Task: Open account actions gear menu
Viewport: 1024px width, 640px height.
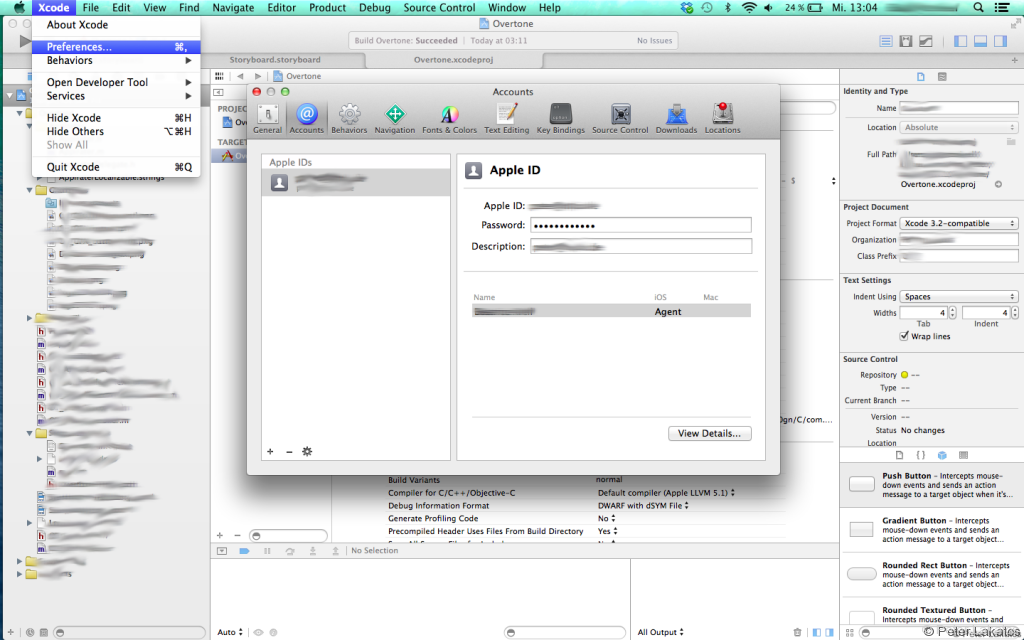Action: tap(307, 451)
